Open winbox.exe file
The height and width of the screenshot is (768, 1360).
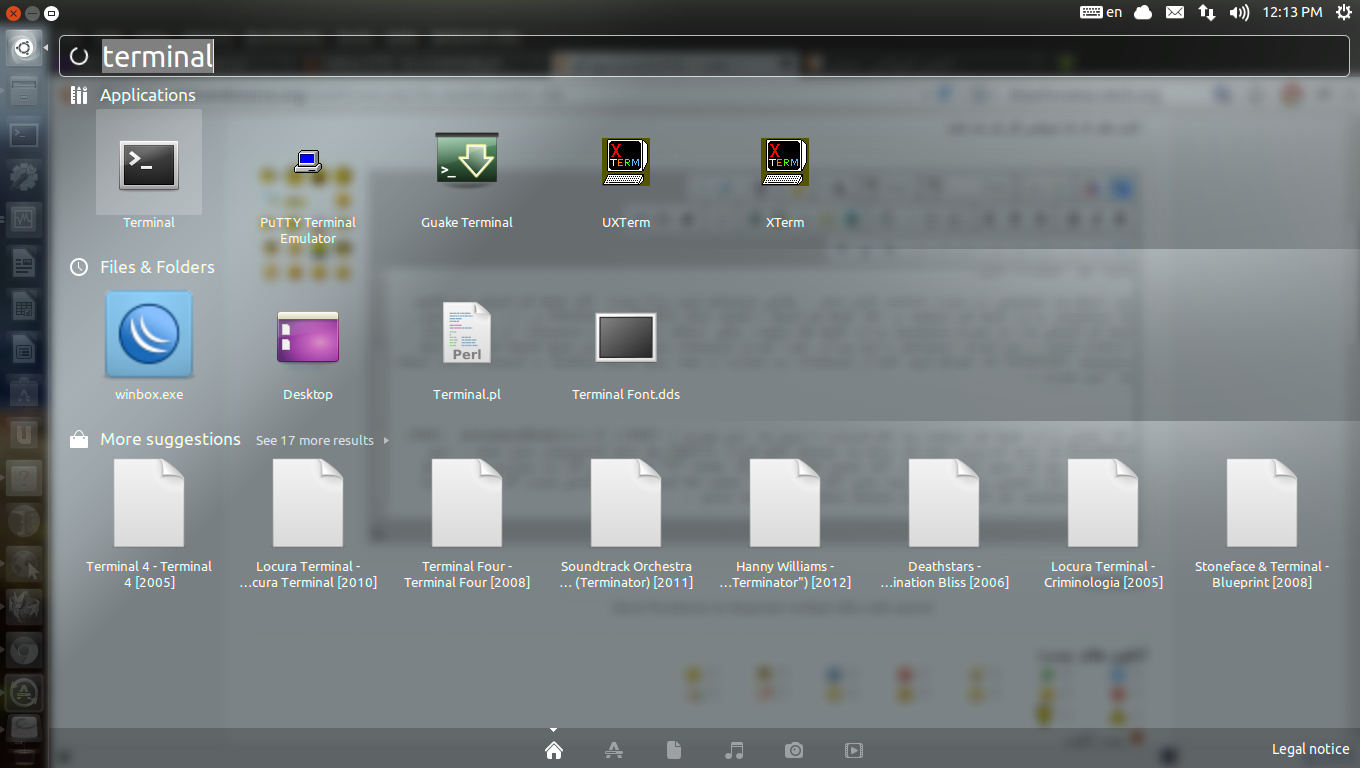point(149,336)
